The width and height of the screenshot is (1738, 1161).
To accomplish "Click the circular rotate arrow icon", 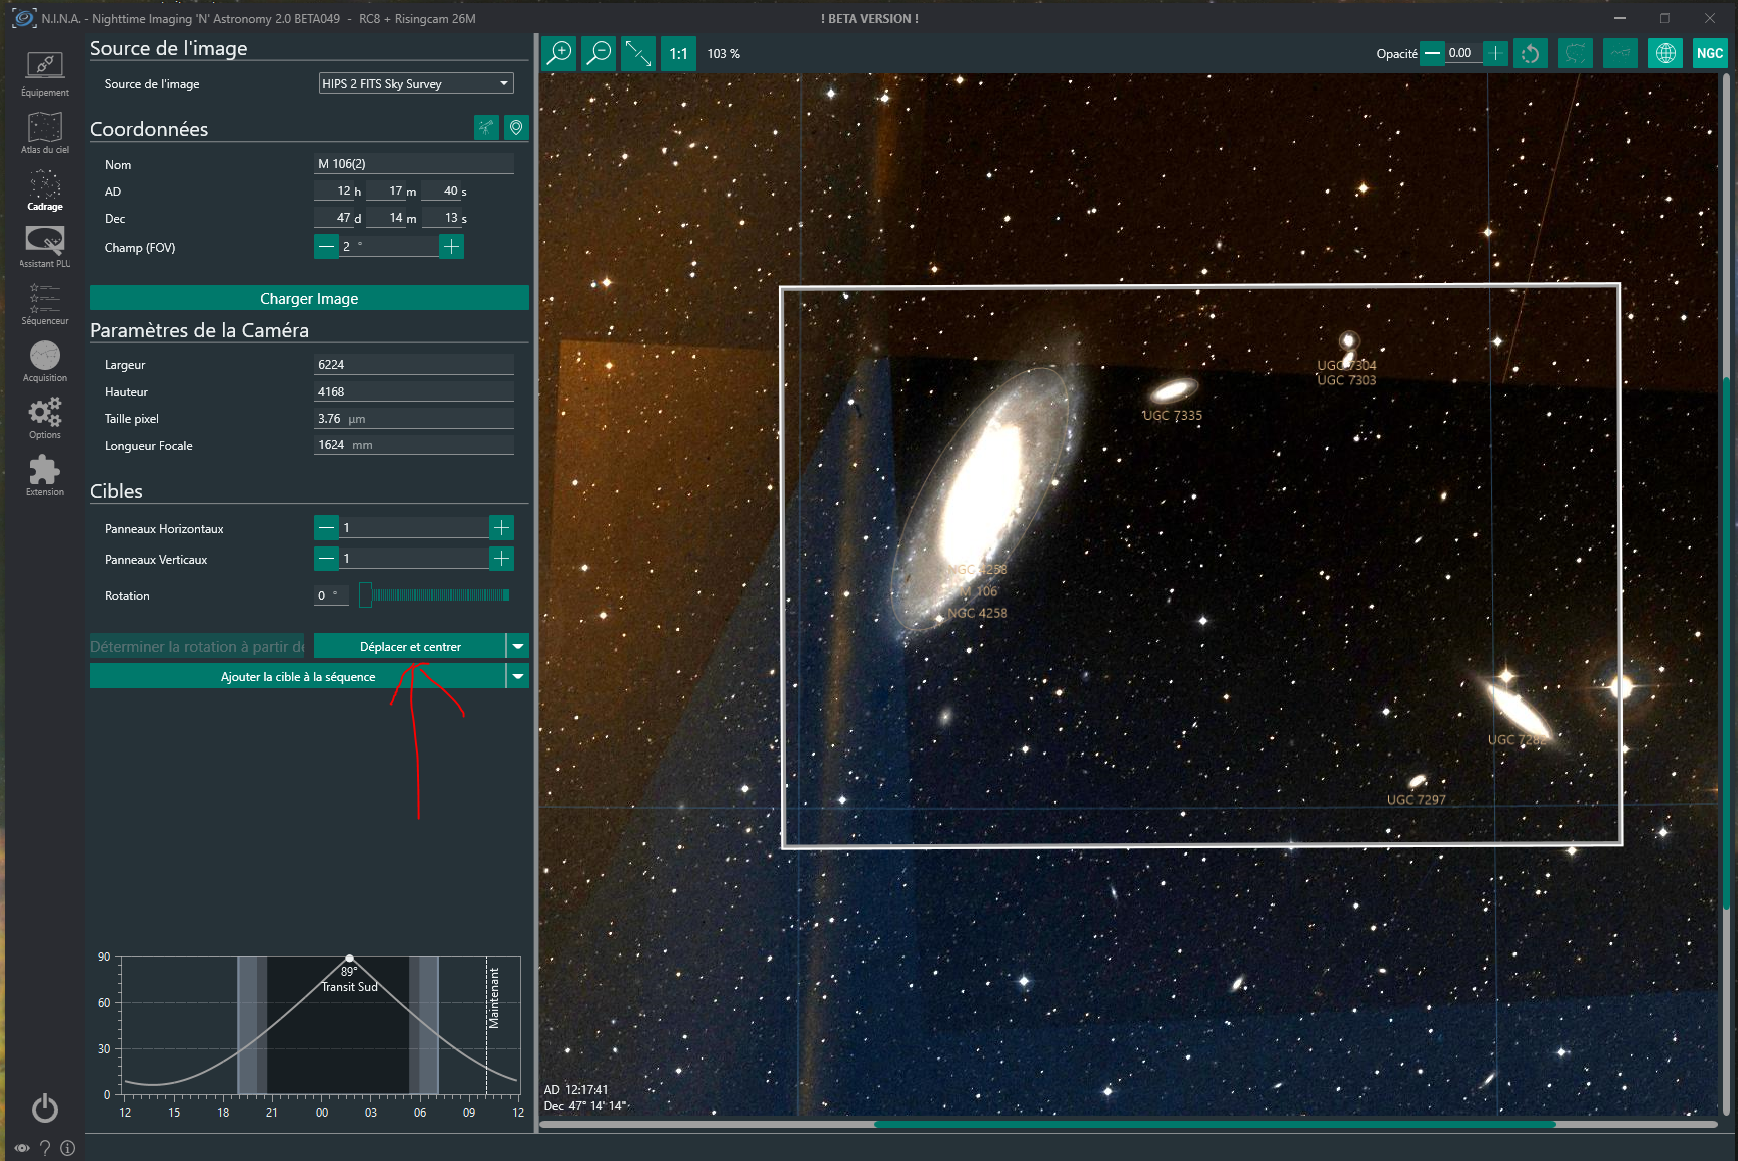I will click(x=1530, y=53).
